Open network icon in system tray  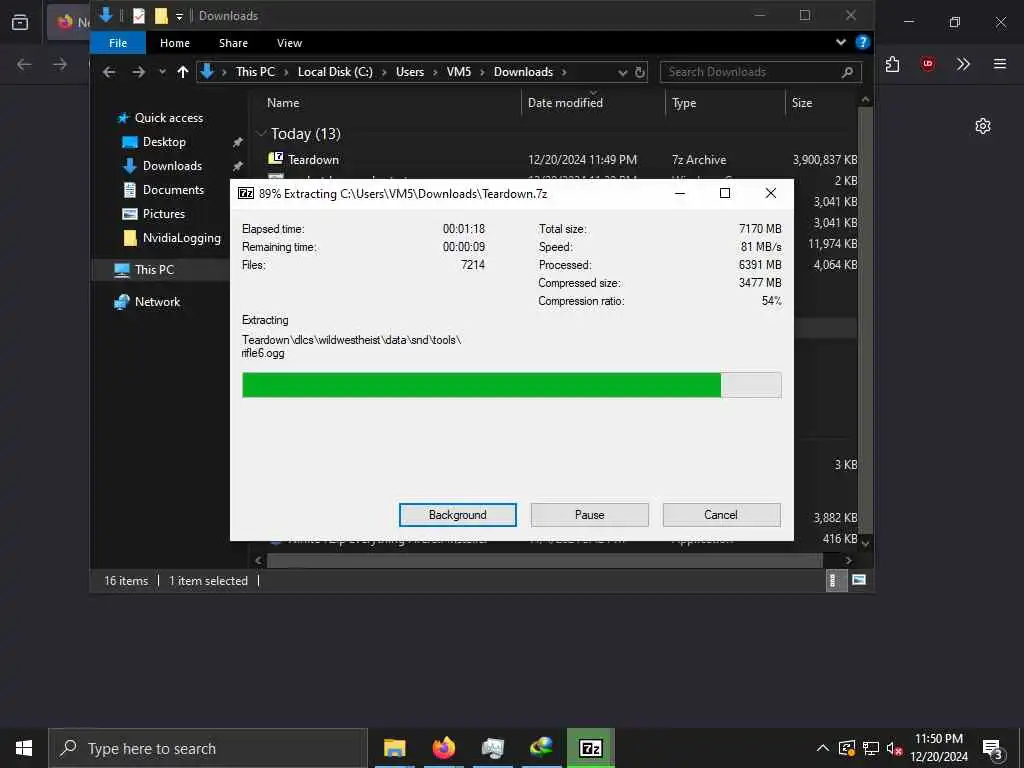870,748
